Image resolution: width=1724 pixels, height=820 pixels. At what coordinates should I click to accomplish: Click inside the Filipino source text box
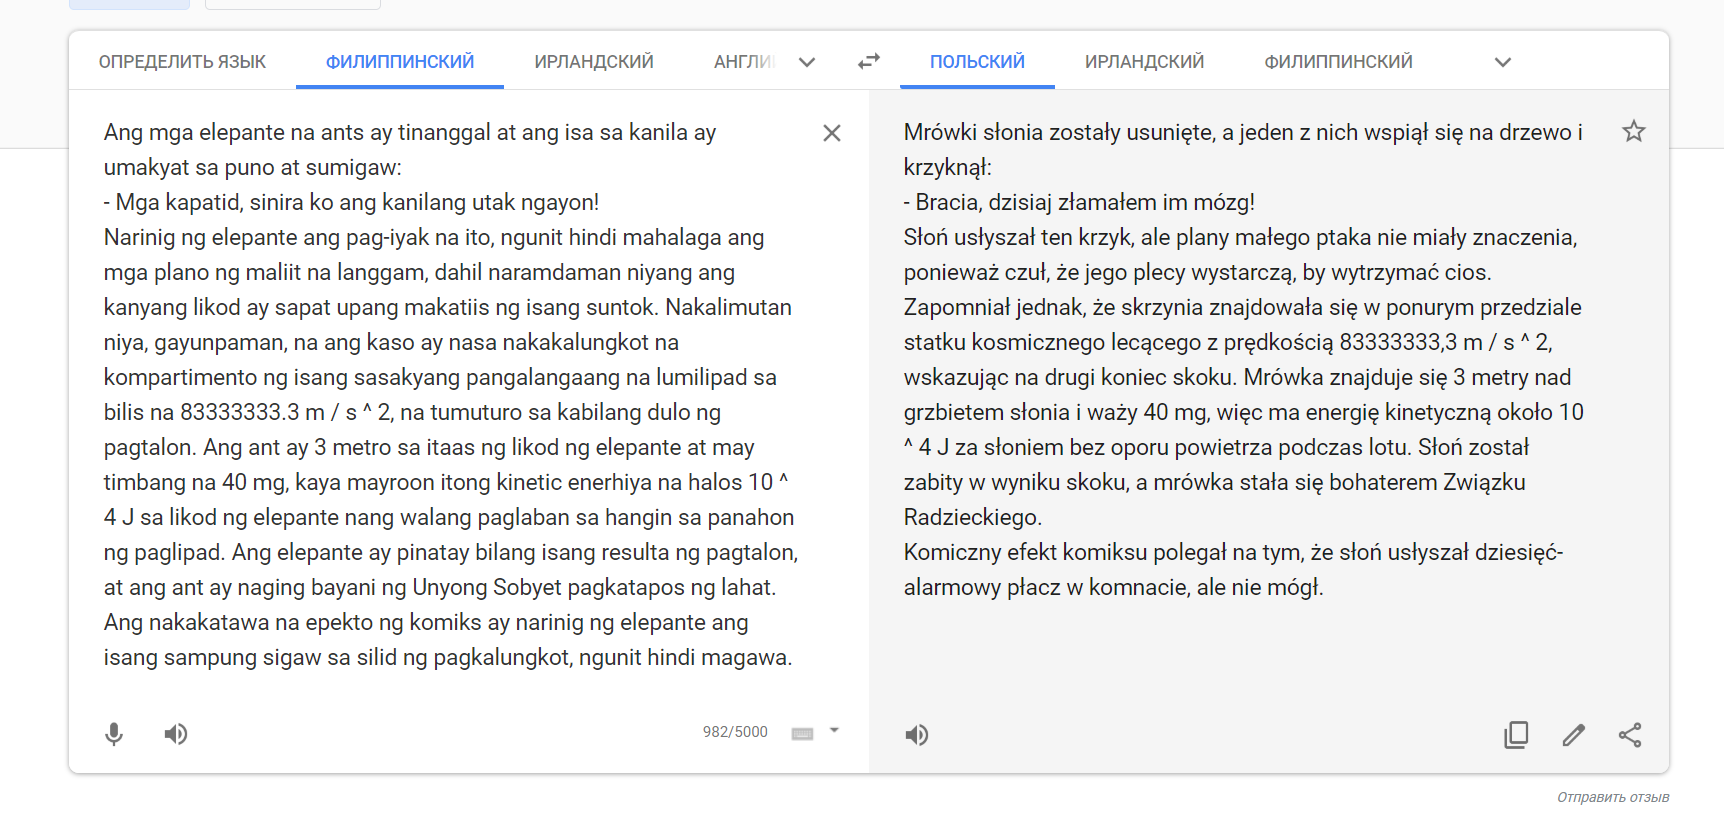[x=450, y=395]
